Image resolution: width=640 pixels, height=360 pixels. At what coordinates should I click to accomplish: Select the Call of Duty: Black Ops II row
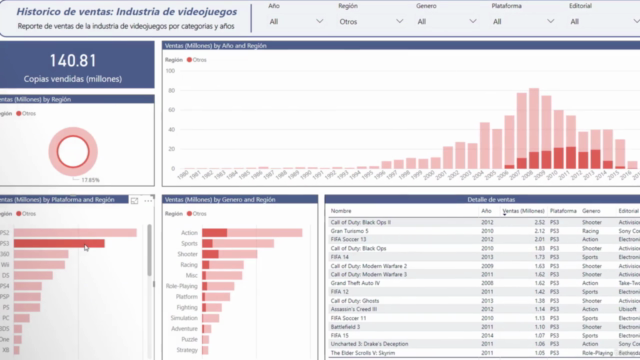[484, 222]
